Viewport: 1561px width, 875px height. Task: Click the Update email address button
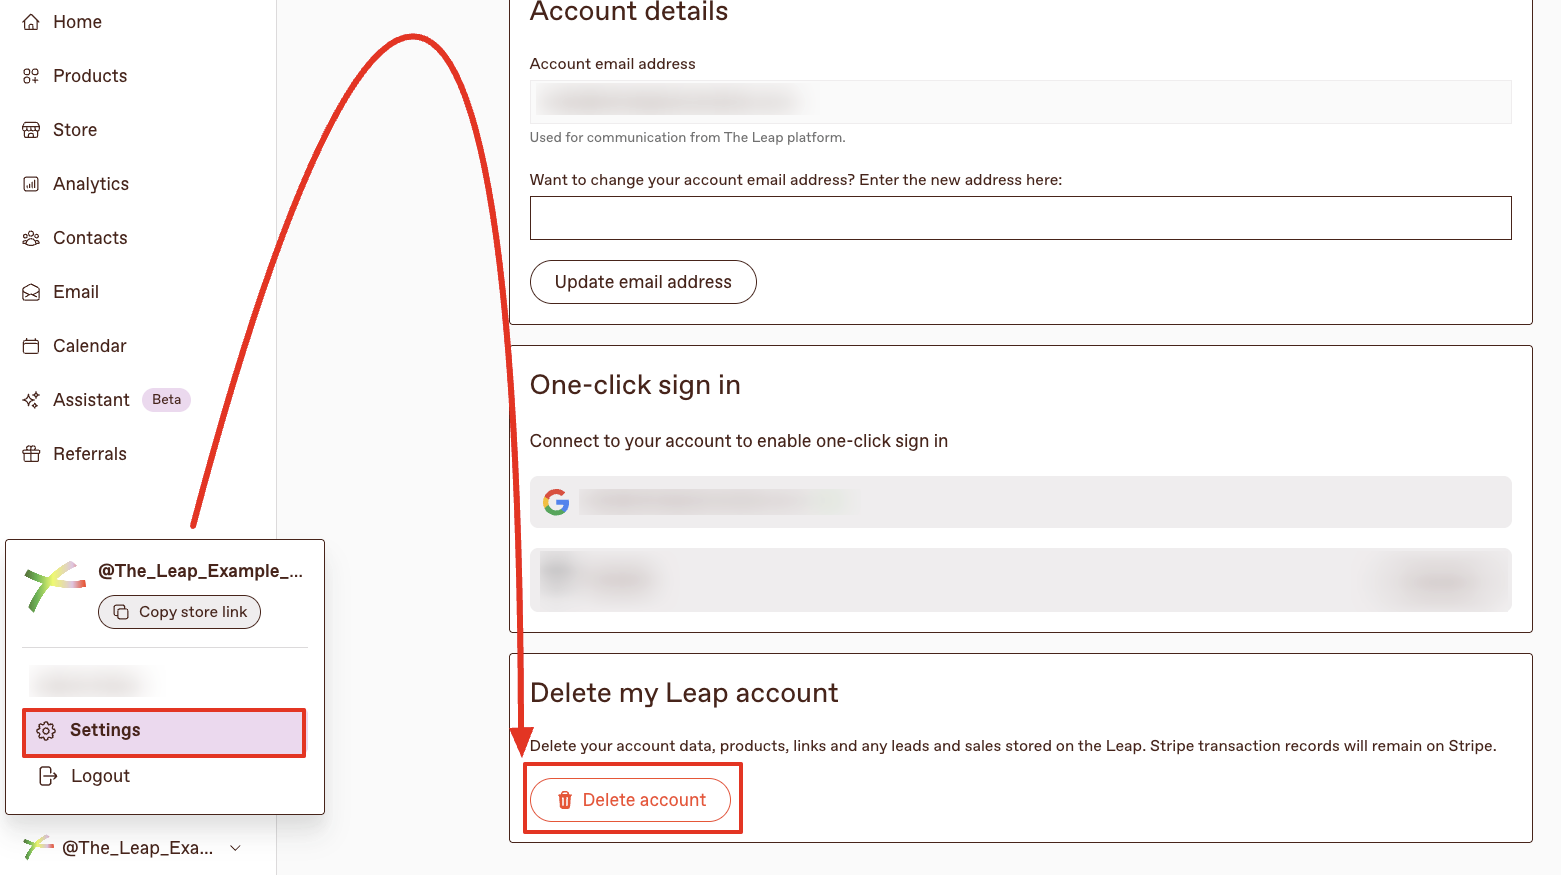coord(643,282)
